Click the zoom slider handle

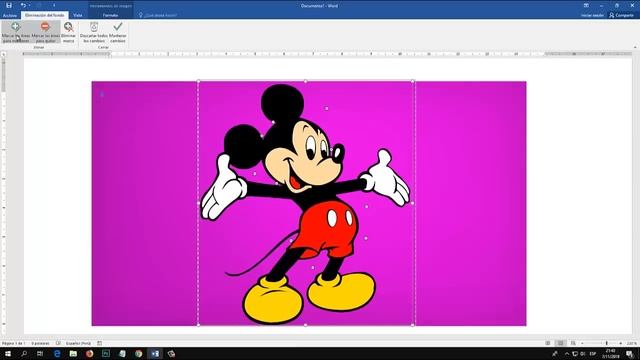pyautogui.click(x=607, y=343)
